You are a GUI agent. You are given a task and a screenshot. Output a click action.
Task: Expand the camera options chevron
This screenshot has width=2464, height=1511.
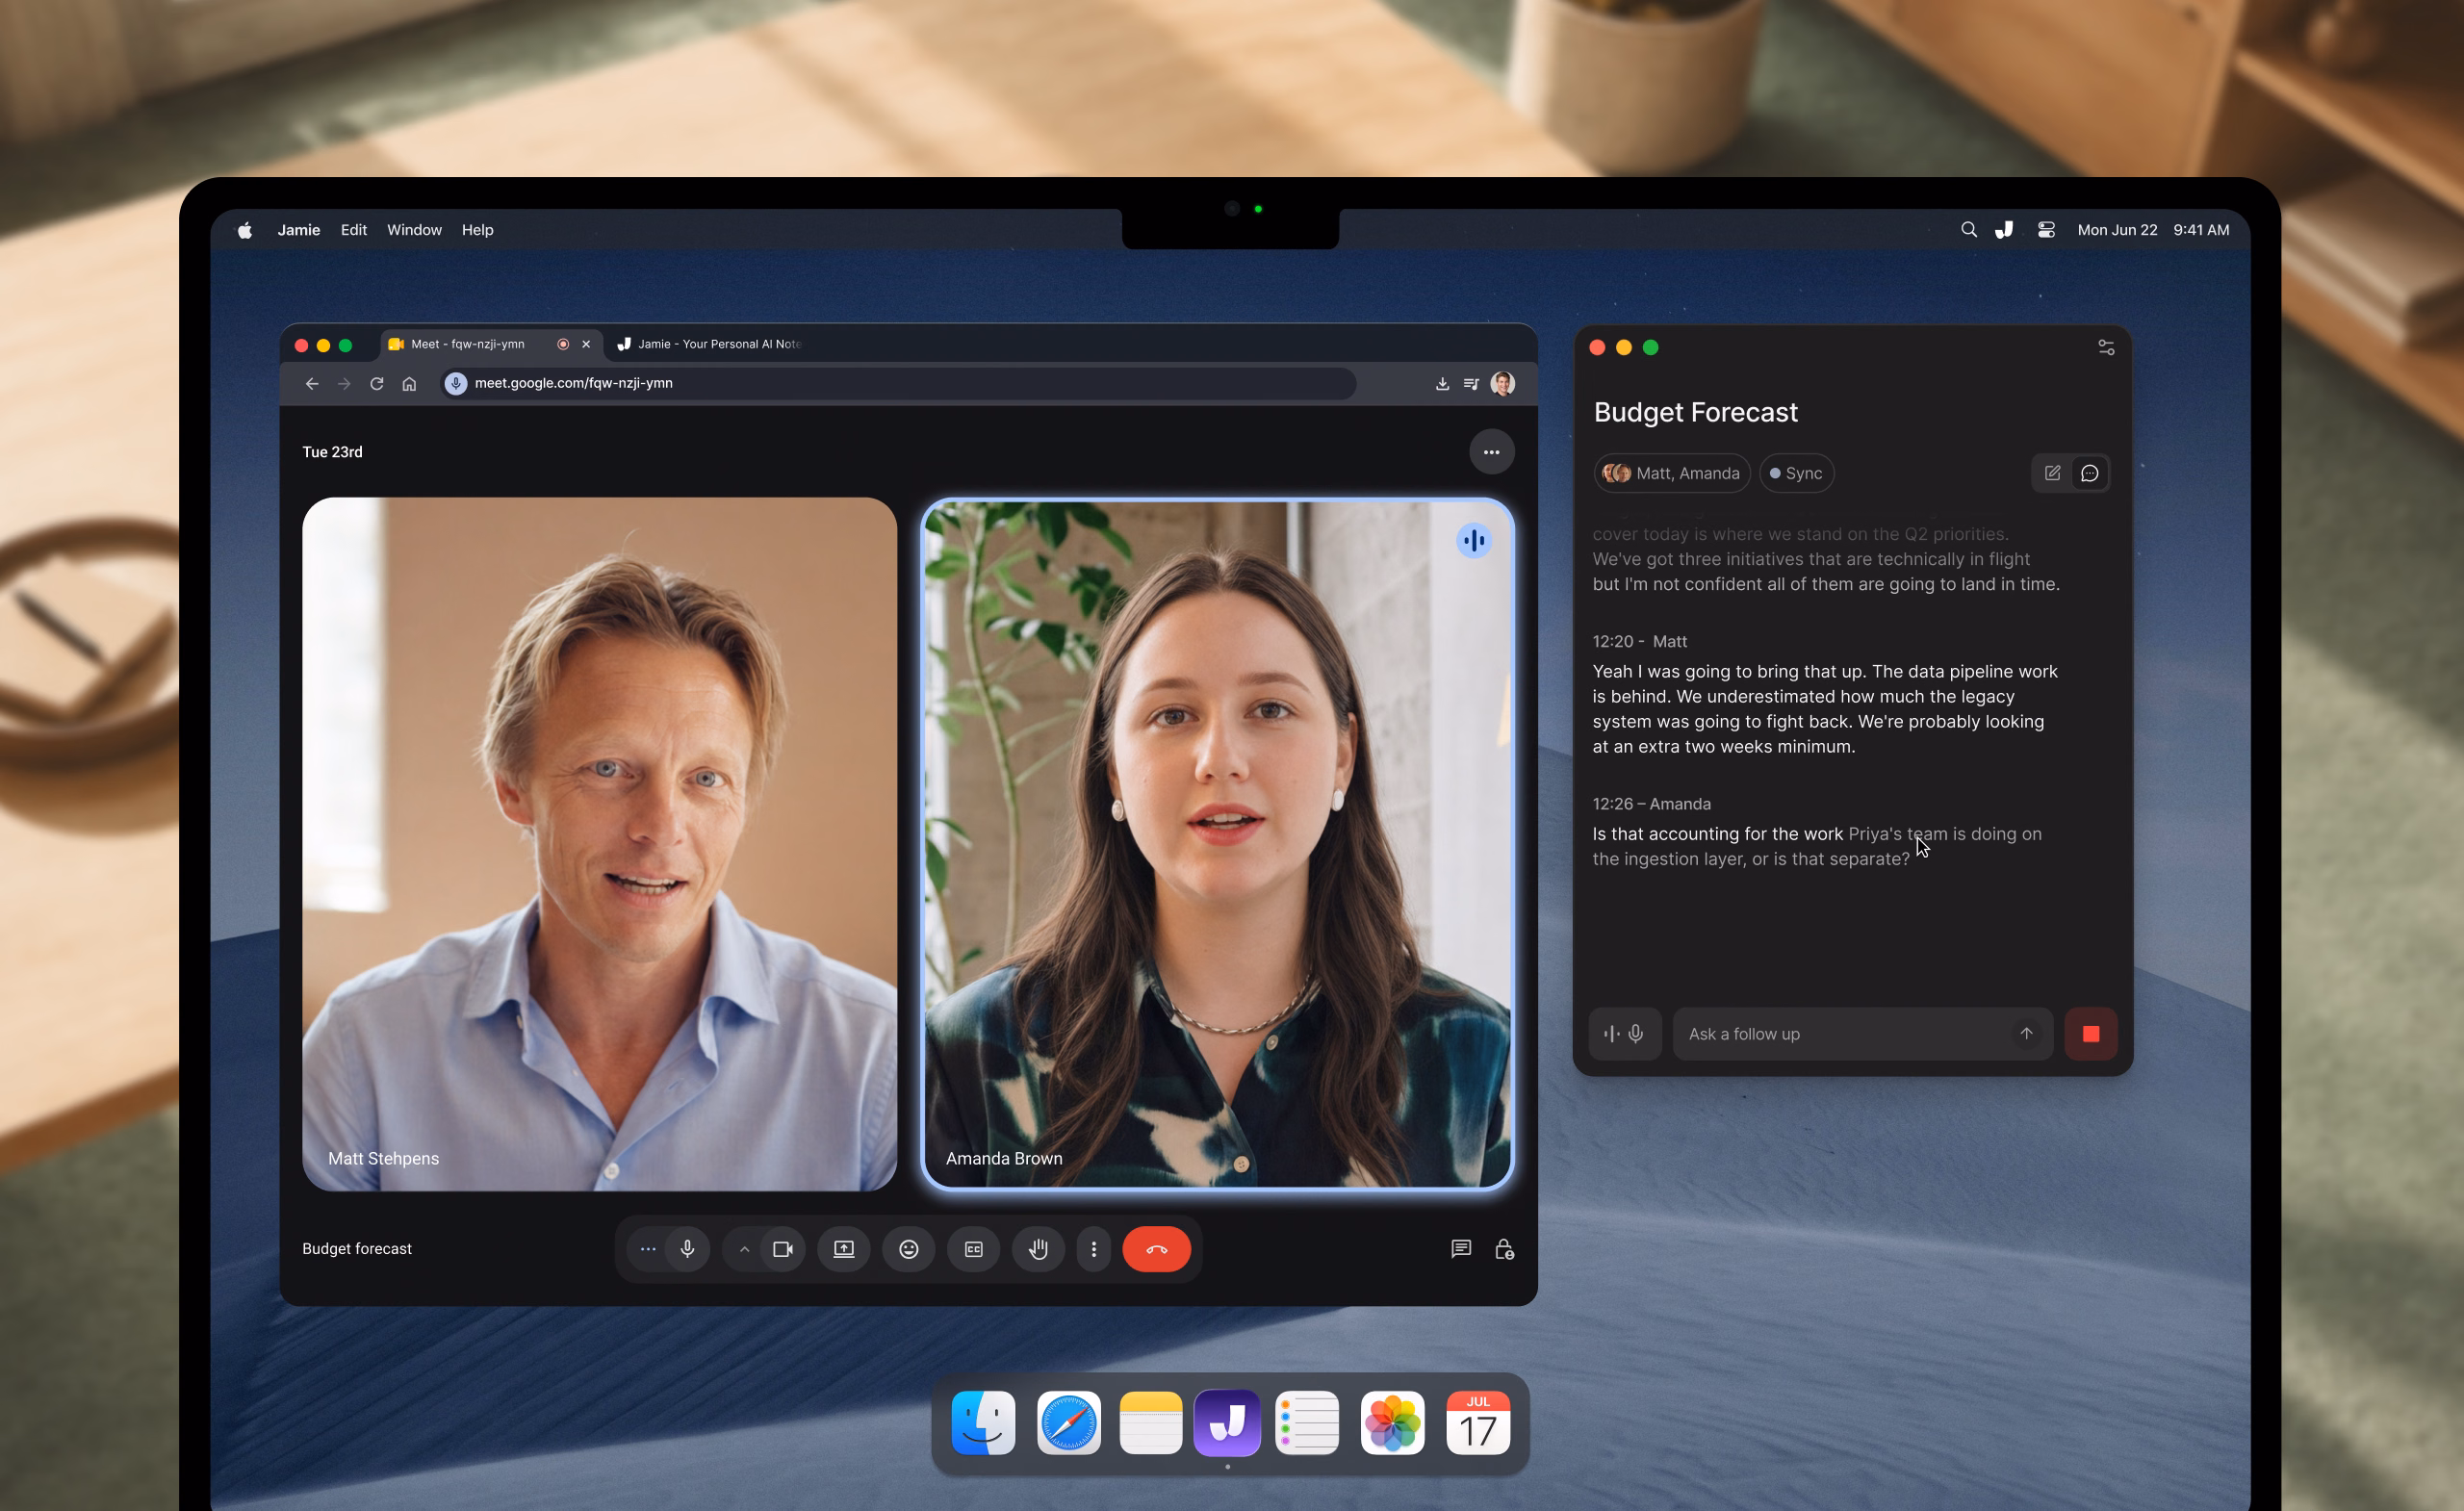[744, 1249]
